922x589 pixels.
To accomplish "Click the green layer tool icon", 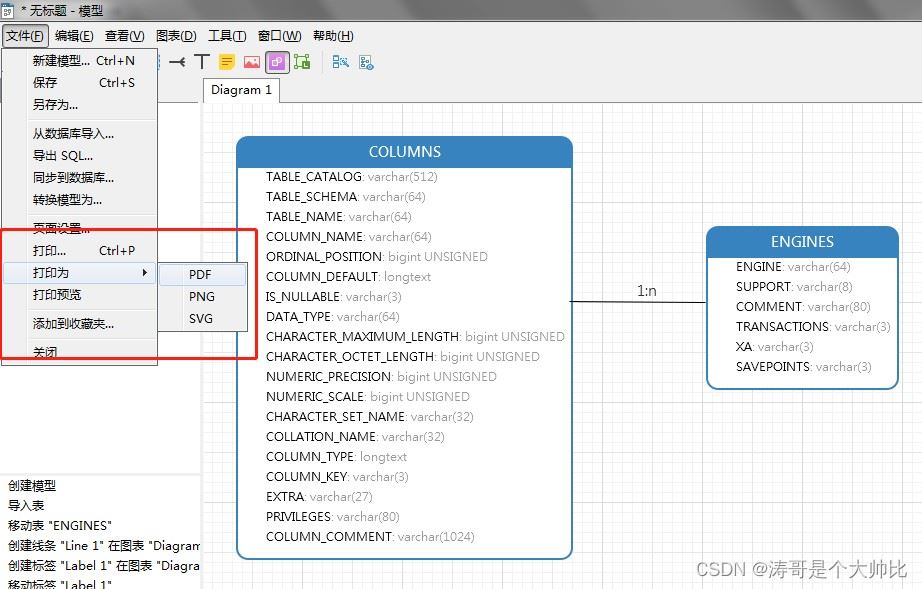I will pyautogui.click(x=302, y=62).
